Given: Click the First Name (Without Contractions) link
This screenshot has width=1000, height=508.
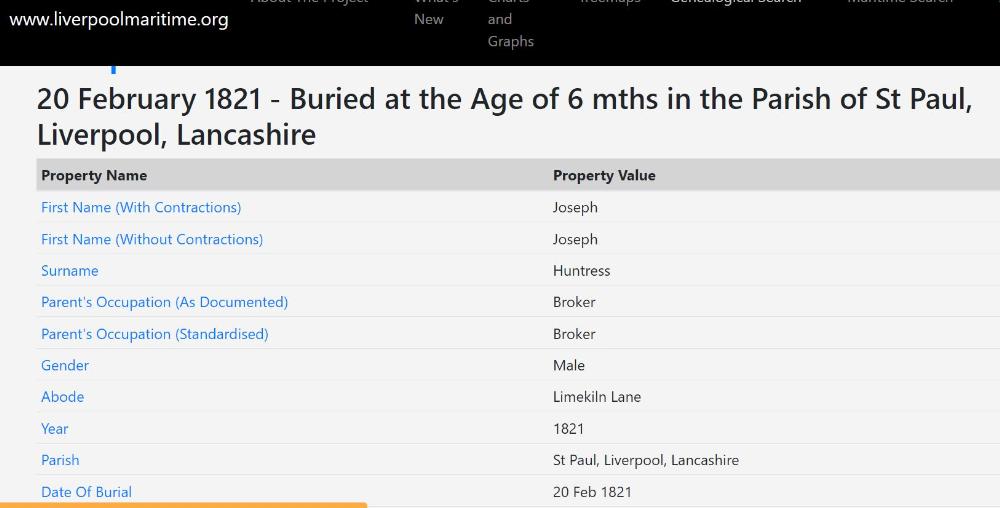Looking at the screenshot, I should pyautogui.click(x=152, y=239).
